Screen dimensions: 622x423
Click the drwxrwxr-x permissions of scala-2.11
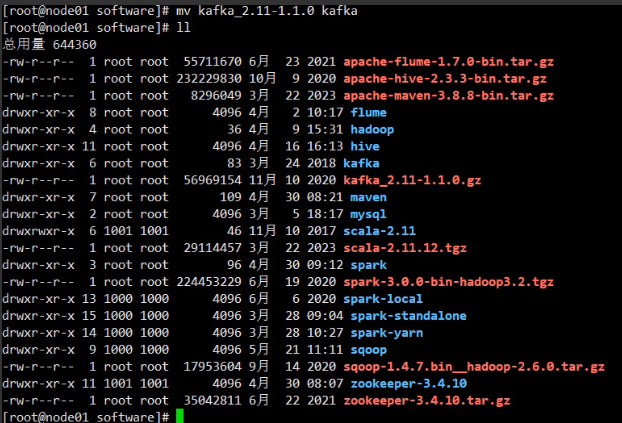pyautogui.click(x=38, y=231)
